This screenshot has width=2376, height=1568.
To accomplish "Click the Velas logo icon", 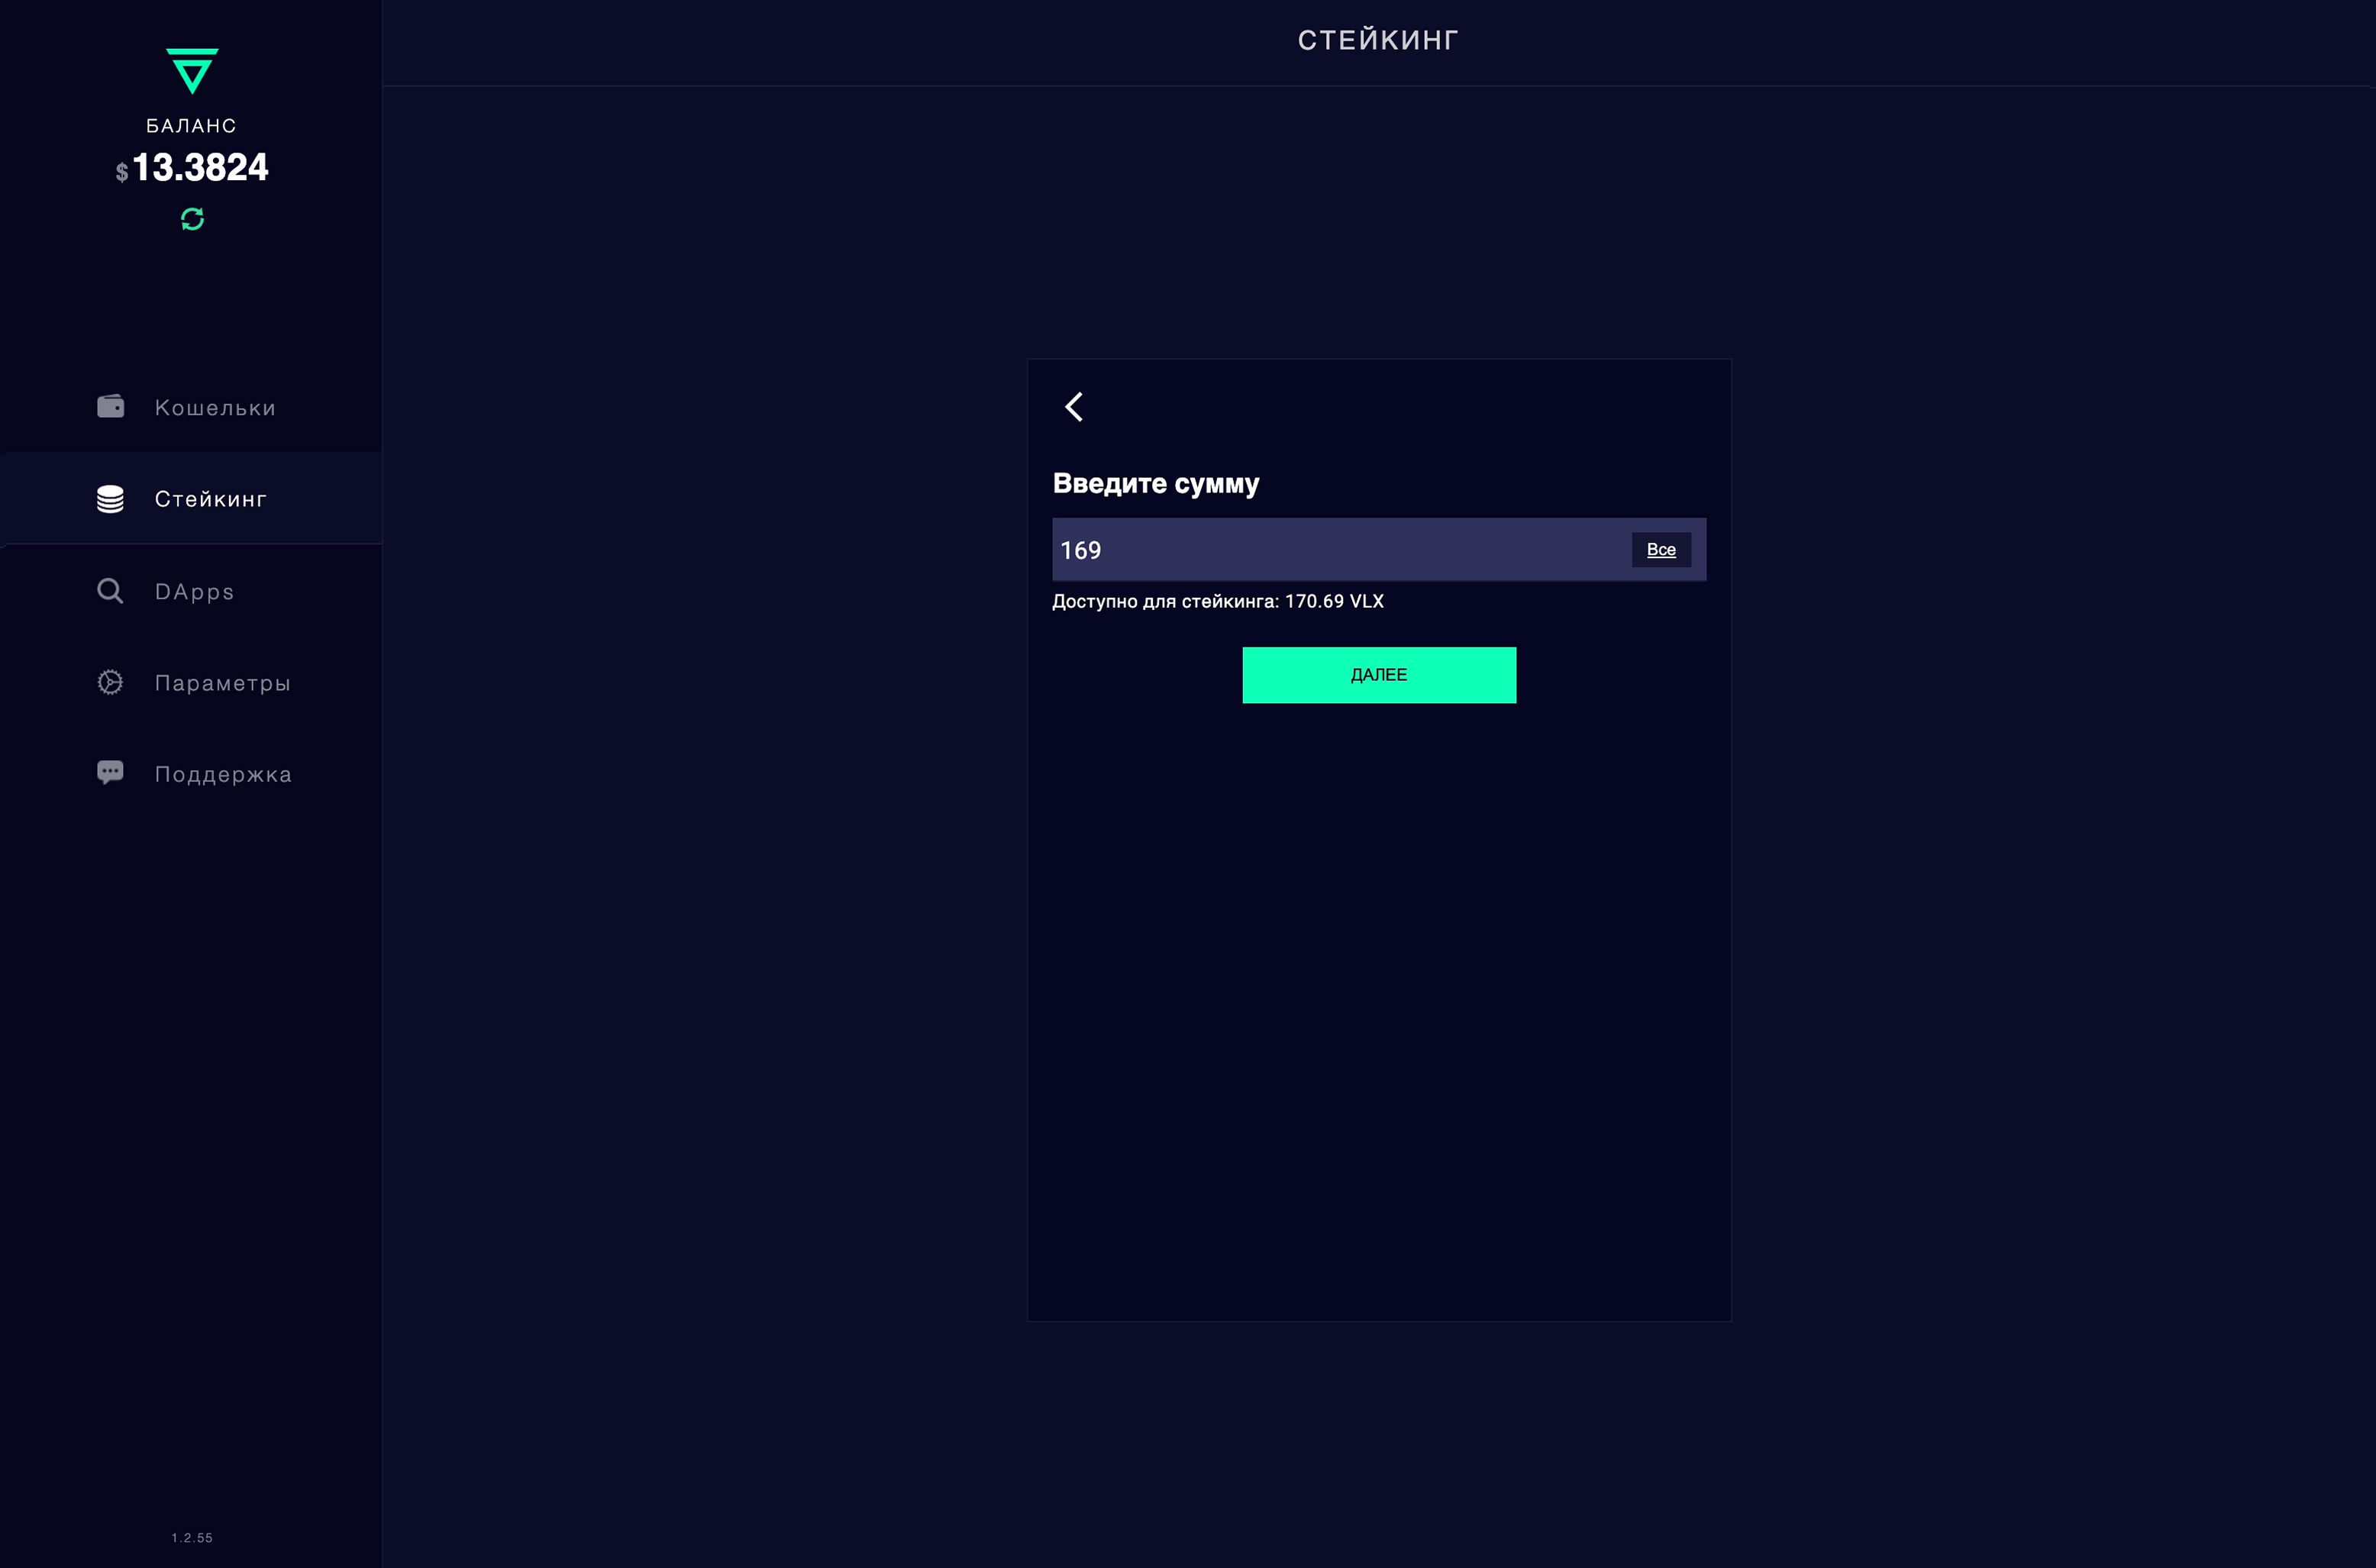I will (192, 71).
